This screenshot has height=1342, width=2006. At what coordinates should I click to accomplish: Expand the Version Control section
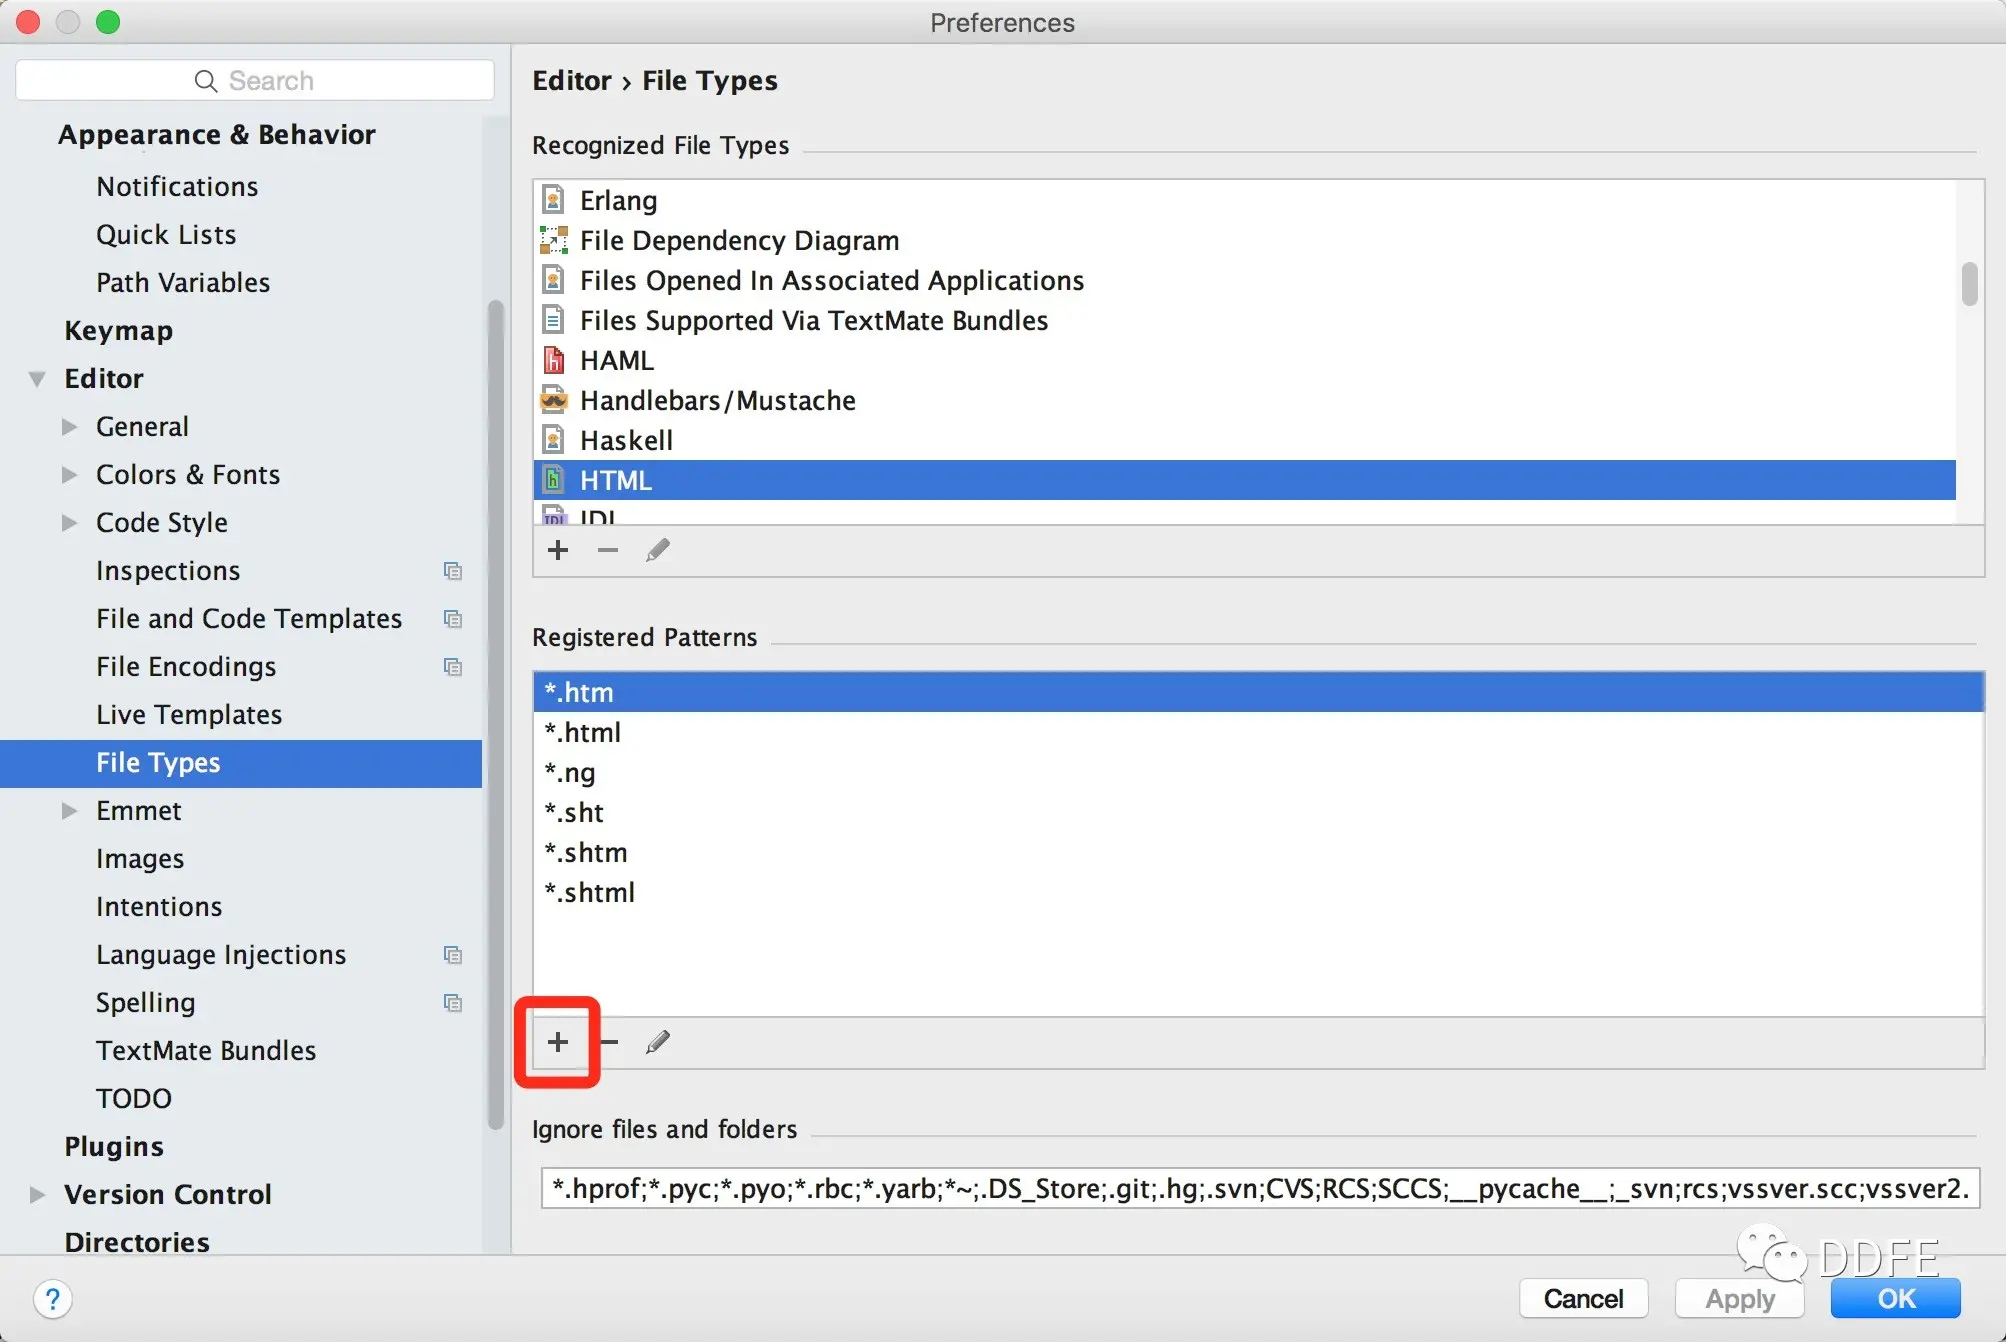pos(37,1195)
